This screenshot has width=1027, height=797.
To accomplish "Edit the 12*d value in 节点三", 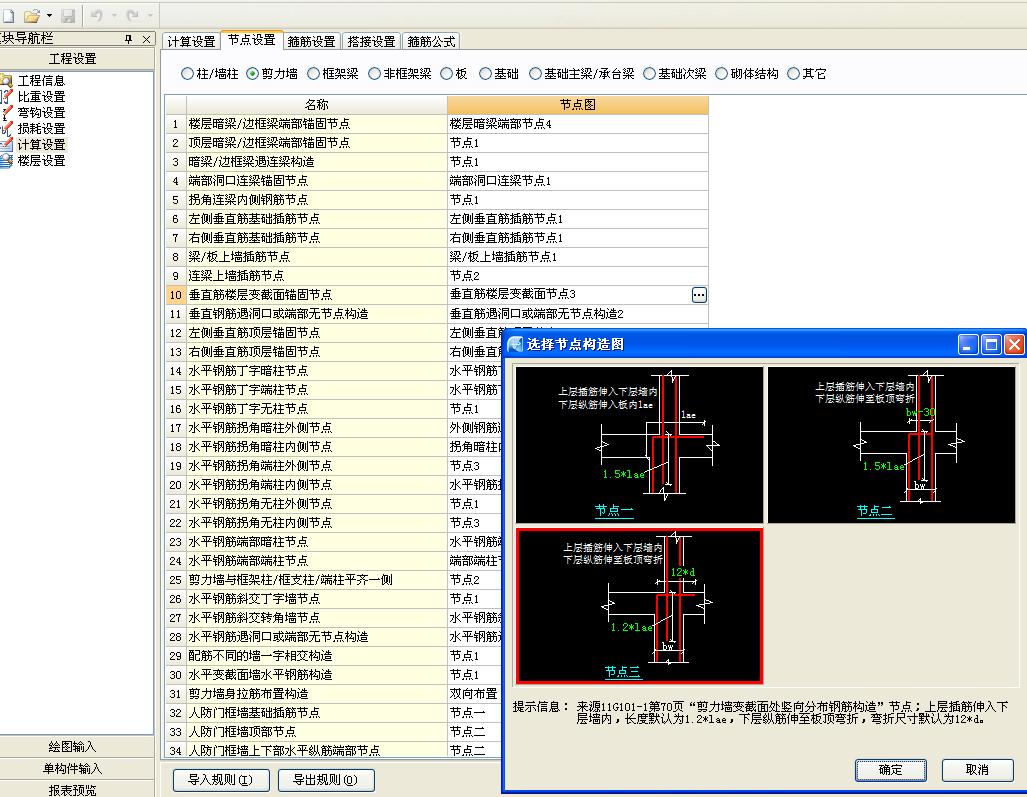I will (683, 572).
